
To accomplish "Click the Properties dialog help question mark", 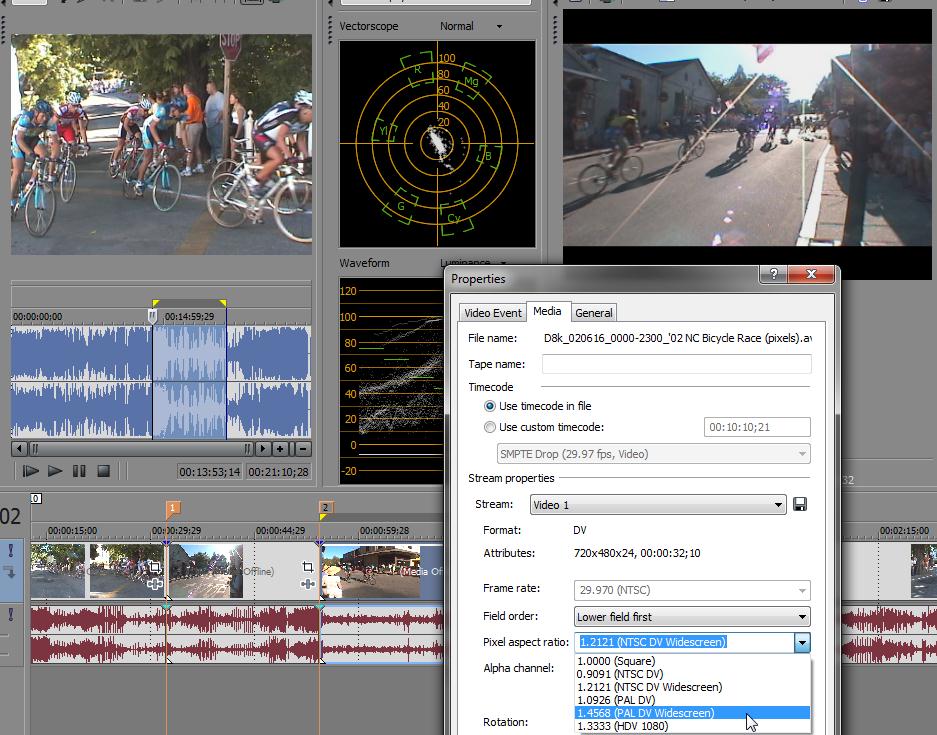I will click(x=771, y=274).
